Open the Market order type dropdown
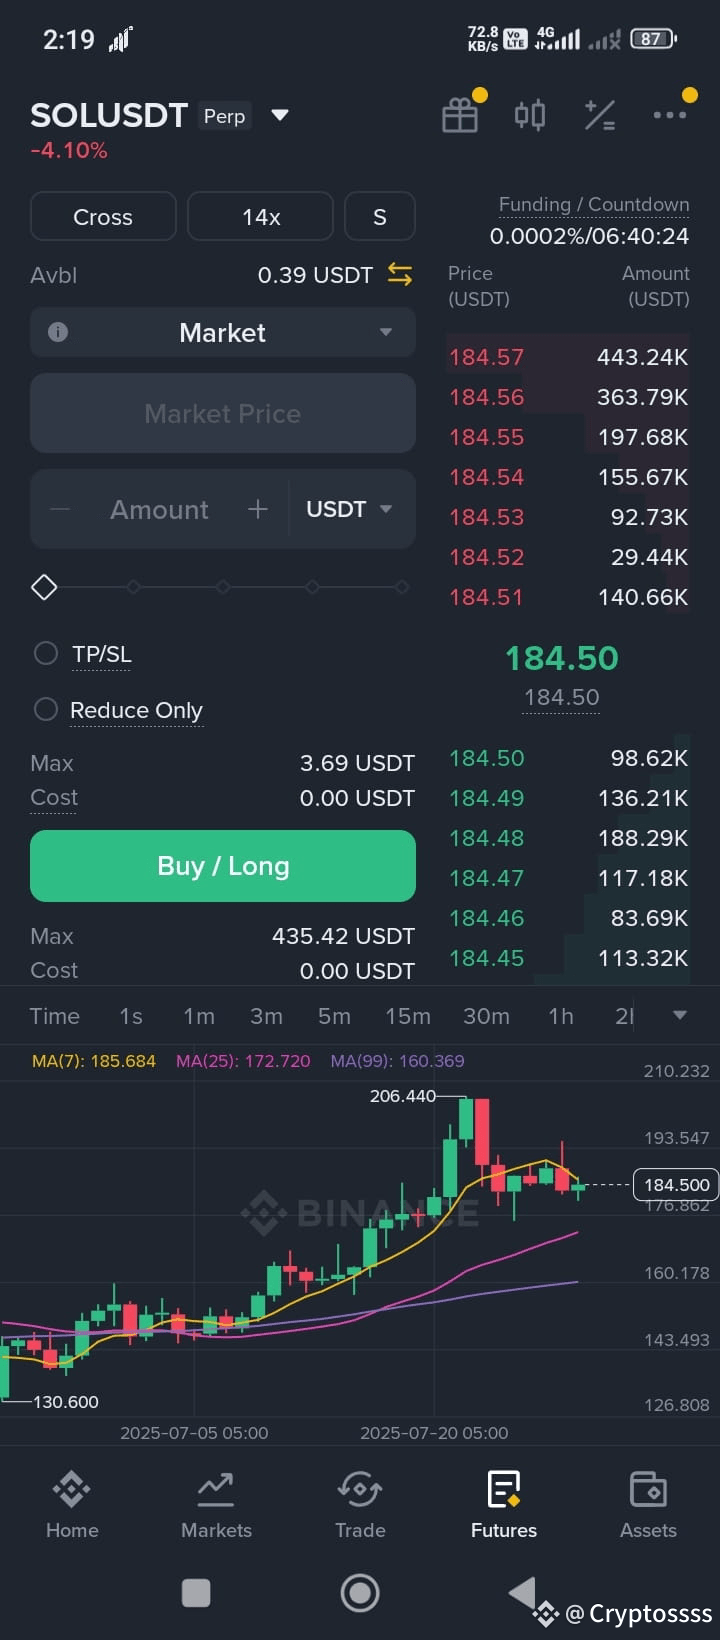The width and height of the screenshot is (720, 1640). 223,332
